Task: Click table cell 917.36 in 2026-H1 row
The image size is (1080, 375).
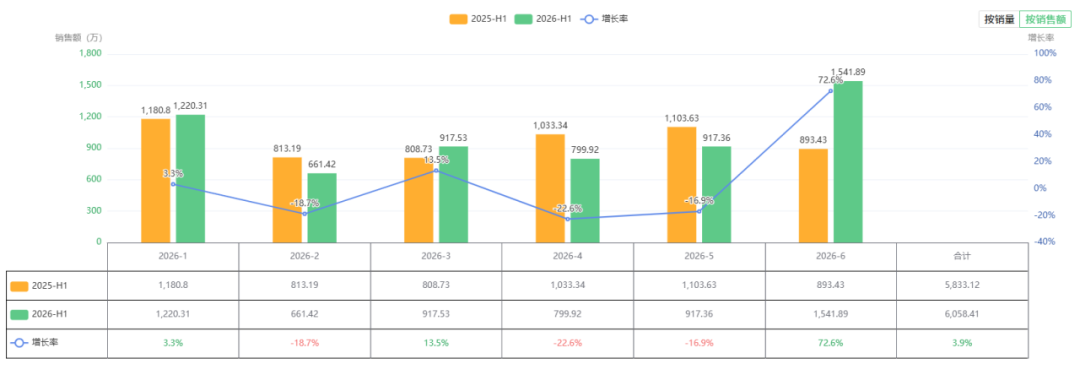Action: [x=699, y=314]
